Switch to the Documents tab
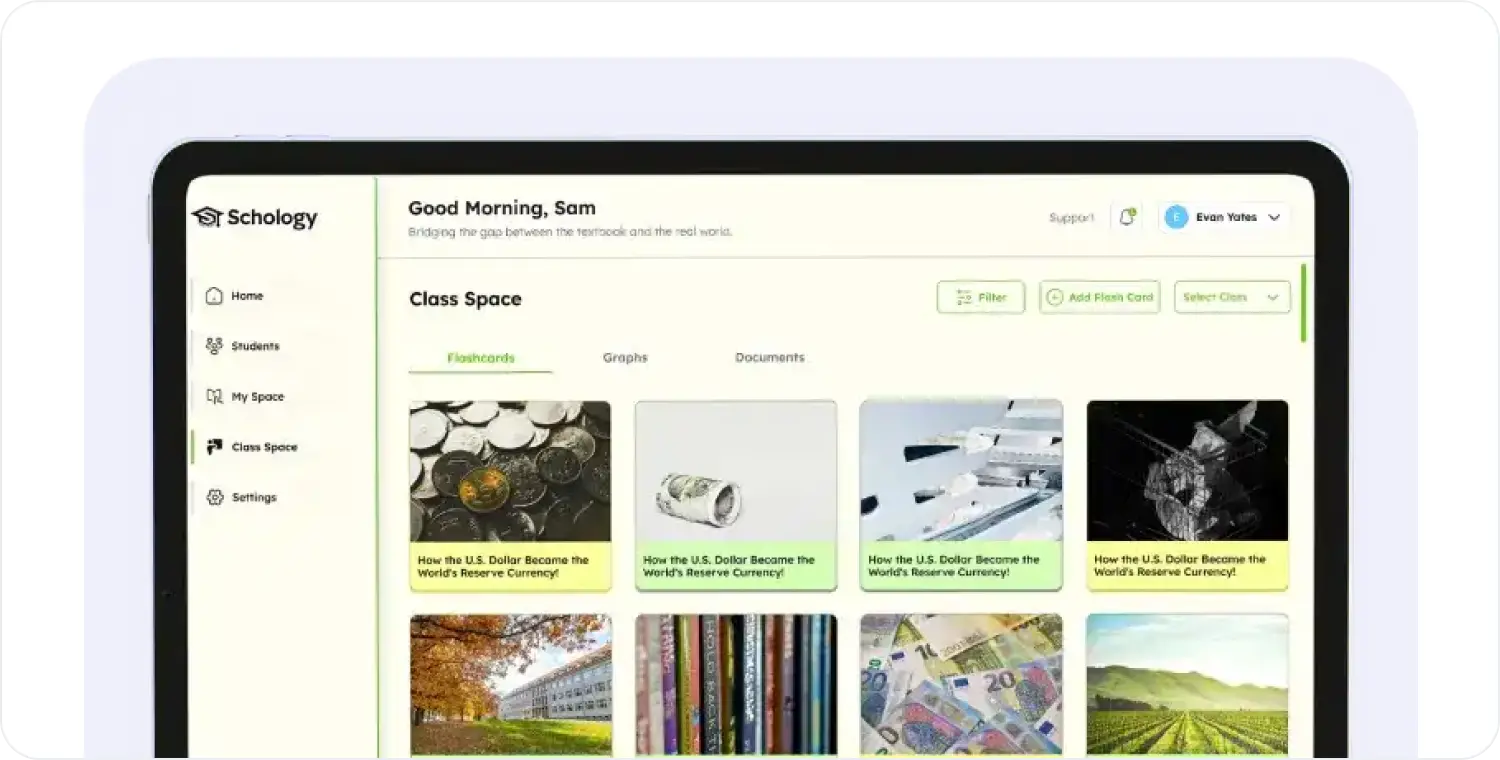This screenshot has width=1500, height=760. click(x=770, y=357)
